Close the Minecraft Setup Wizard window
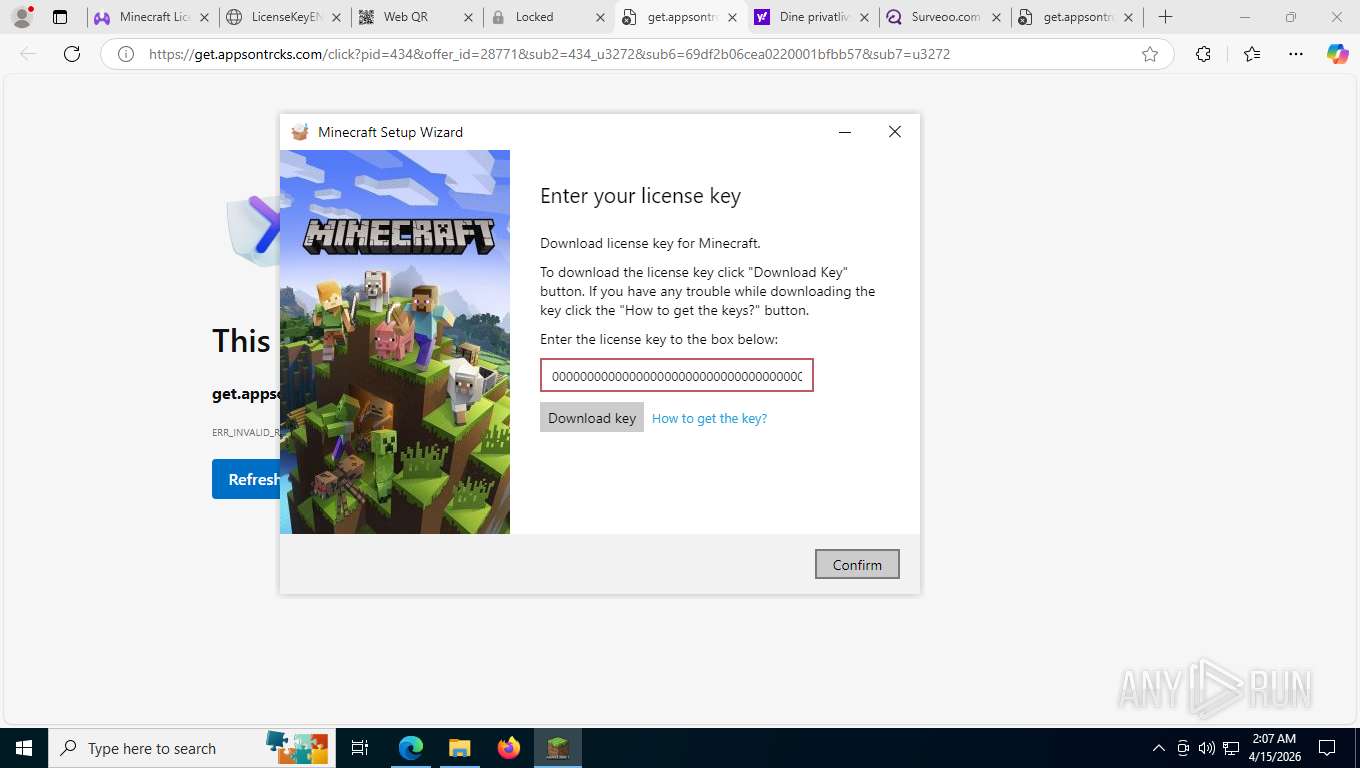The width and height of the screenshot is (1360, 768). [x=895, y=132]
